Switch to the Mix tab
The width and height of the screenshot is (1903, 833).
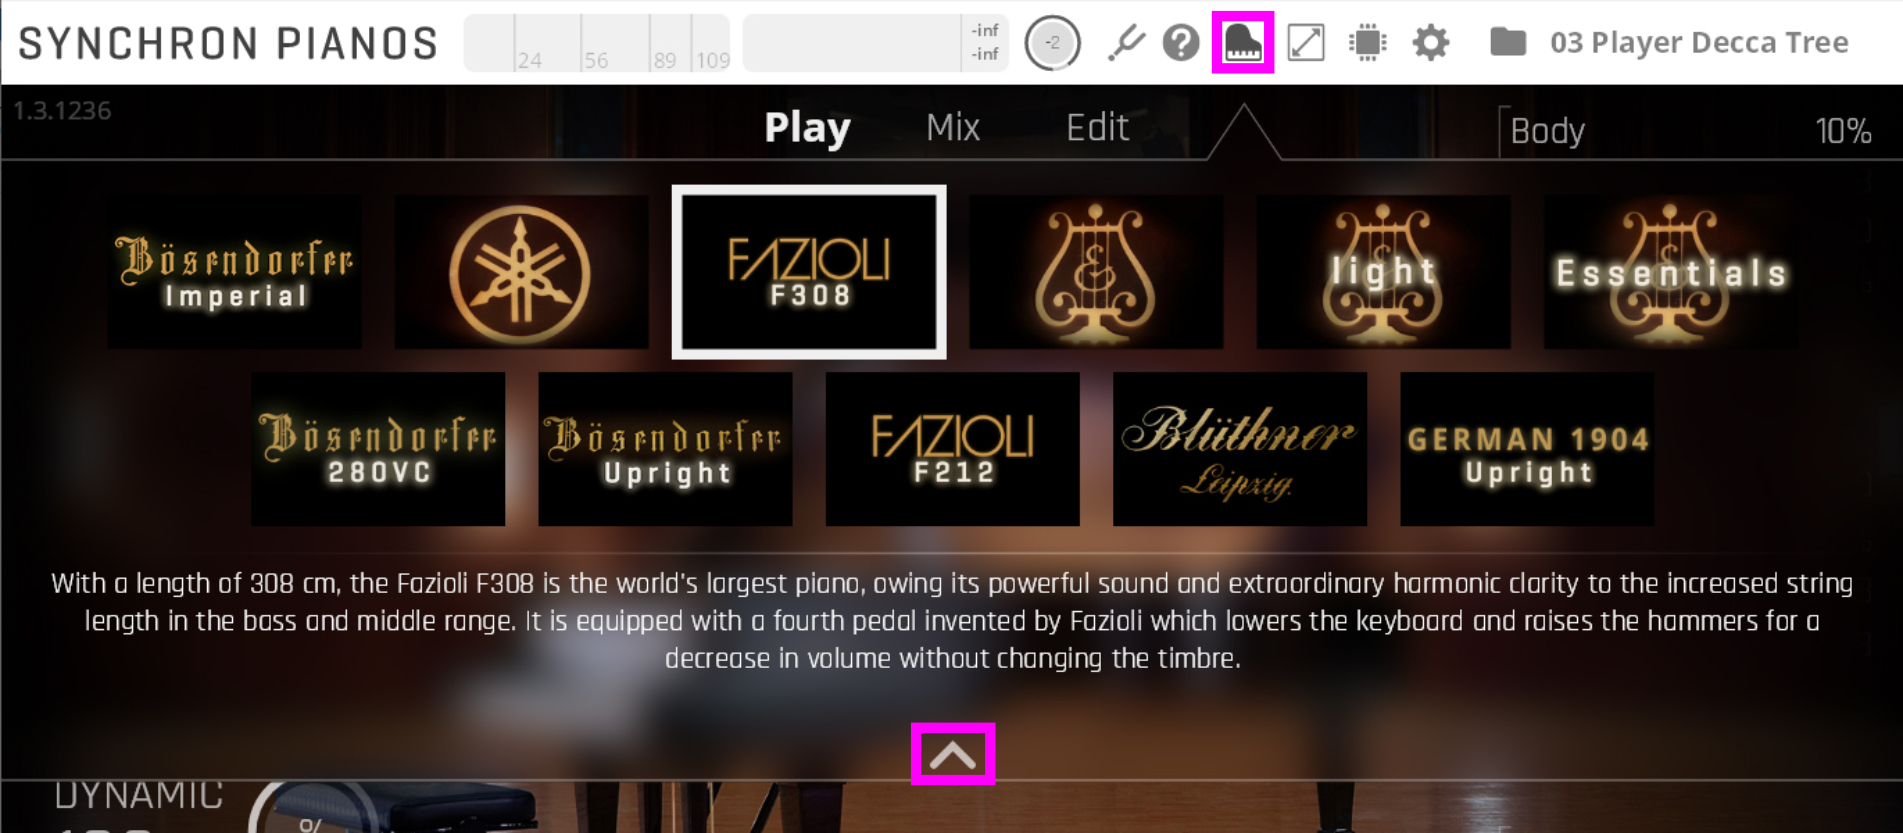953,127
